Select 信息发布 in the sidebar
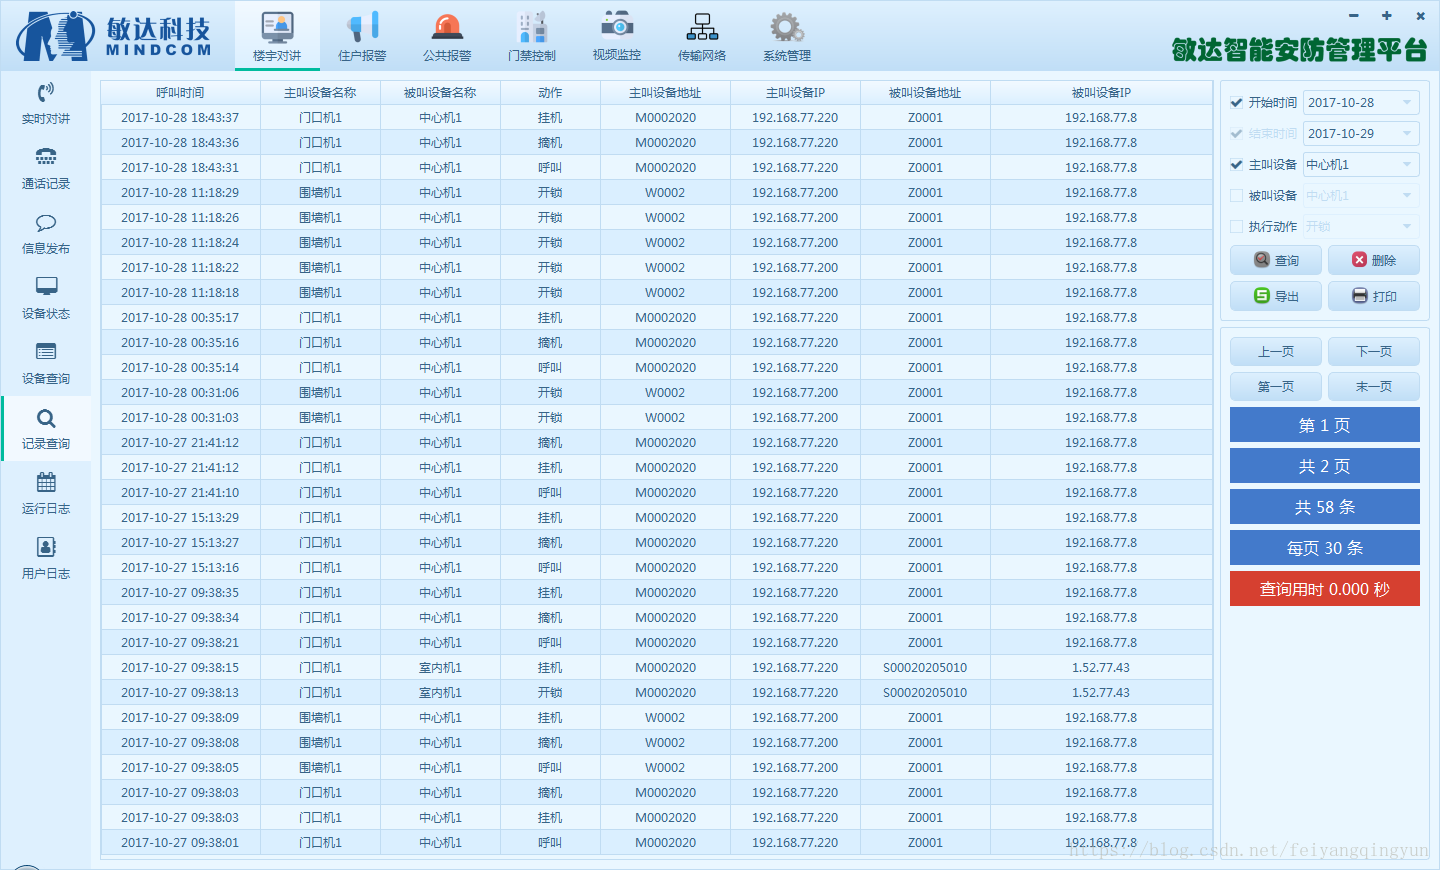1440x870 pixels. (46, 234)
